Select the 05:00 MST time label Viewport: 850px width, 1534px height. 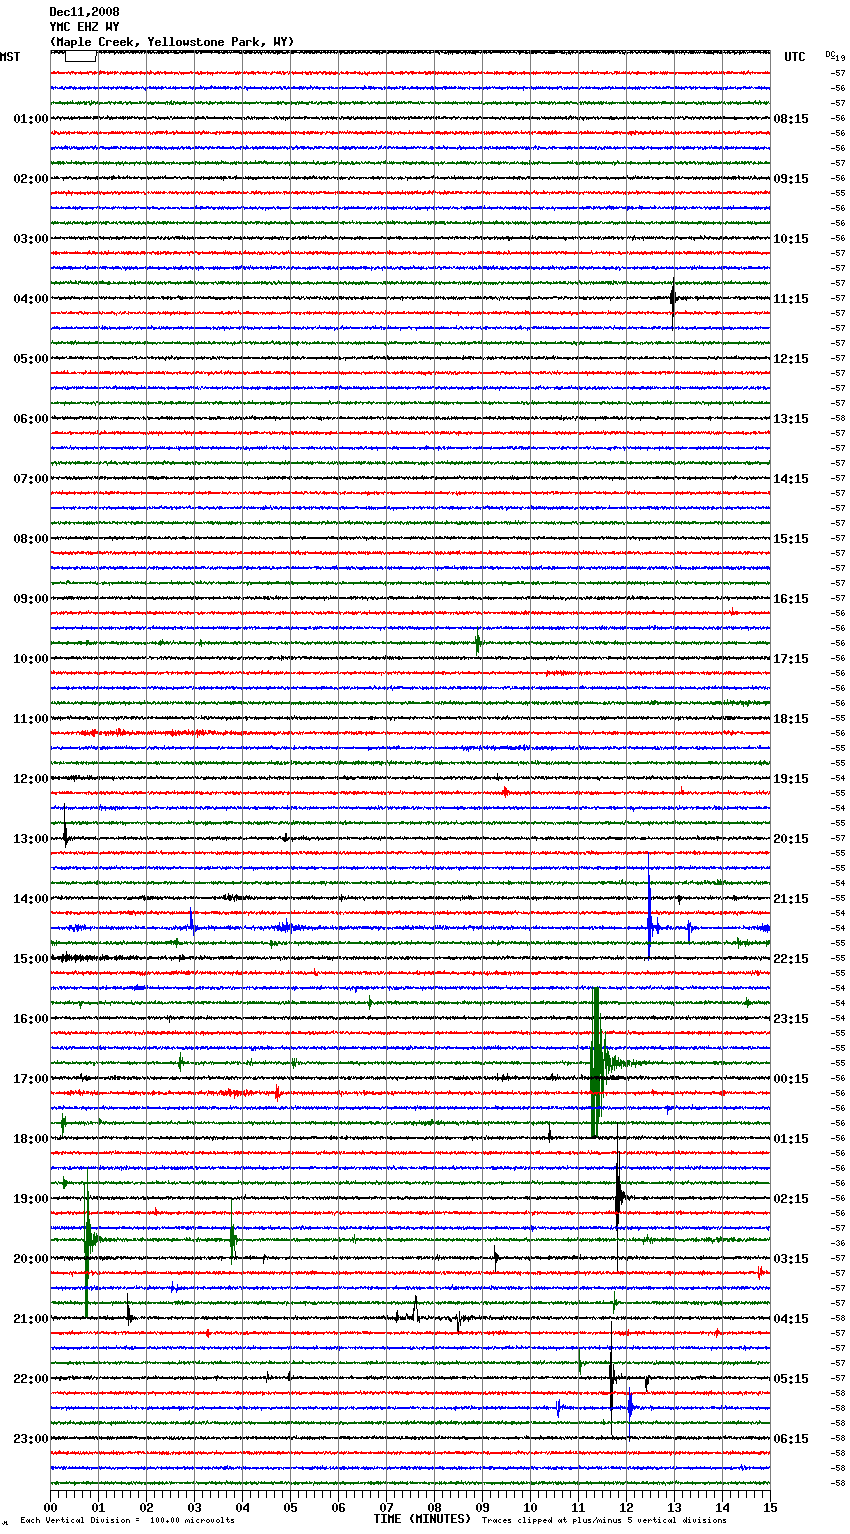[x=31, y=359]
